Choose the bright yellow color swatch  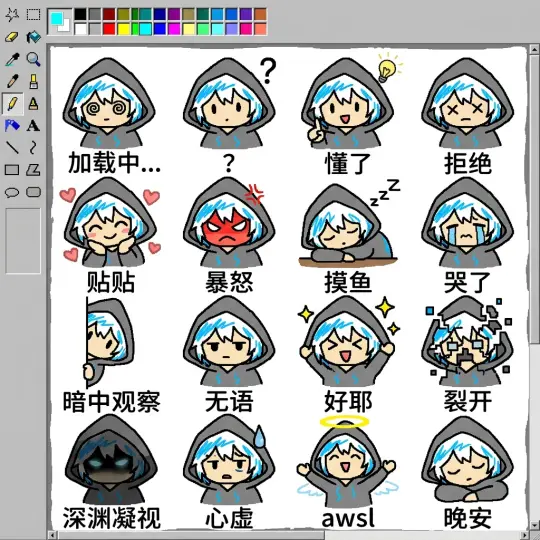(x=124, y=29)
